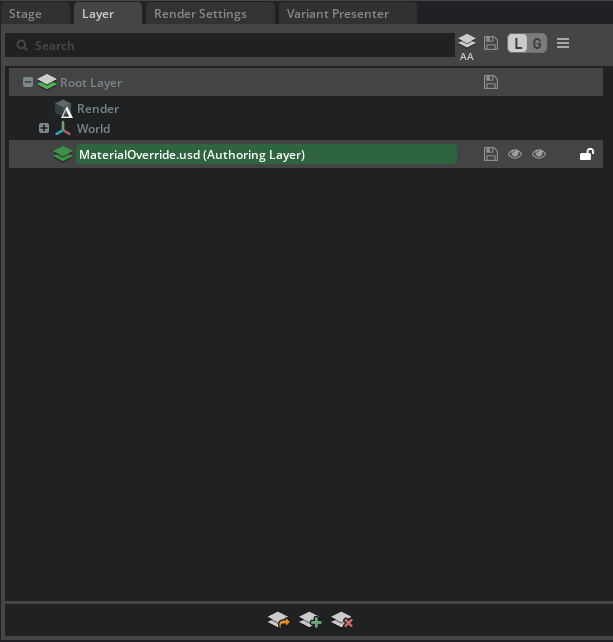The width and height of the screenshot is (613, 642).
Task: Save the Root Layer using its disk icon
Action: 491,83
